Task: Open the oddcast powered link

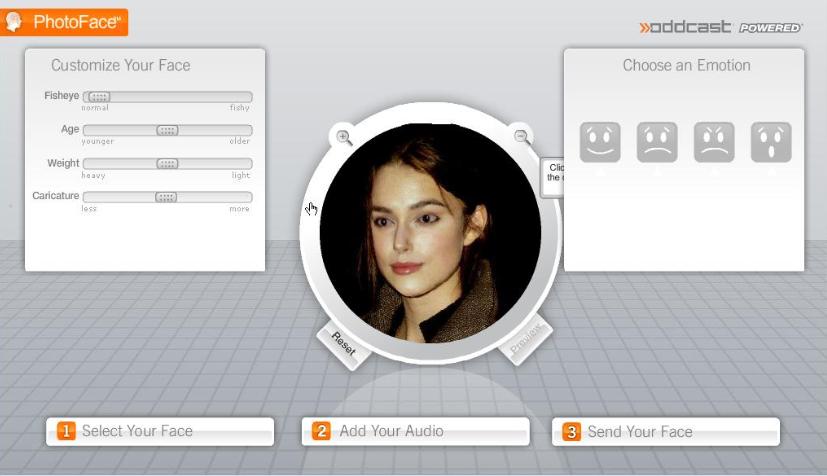Action: [x=720, y=27]
